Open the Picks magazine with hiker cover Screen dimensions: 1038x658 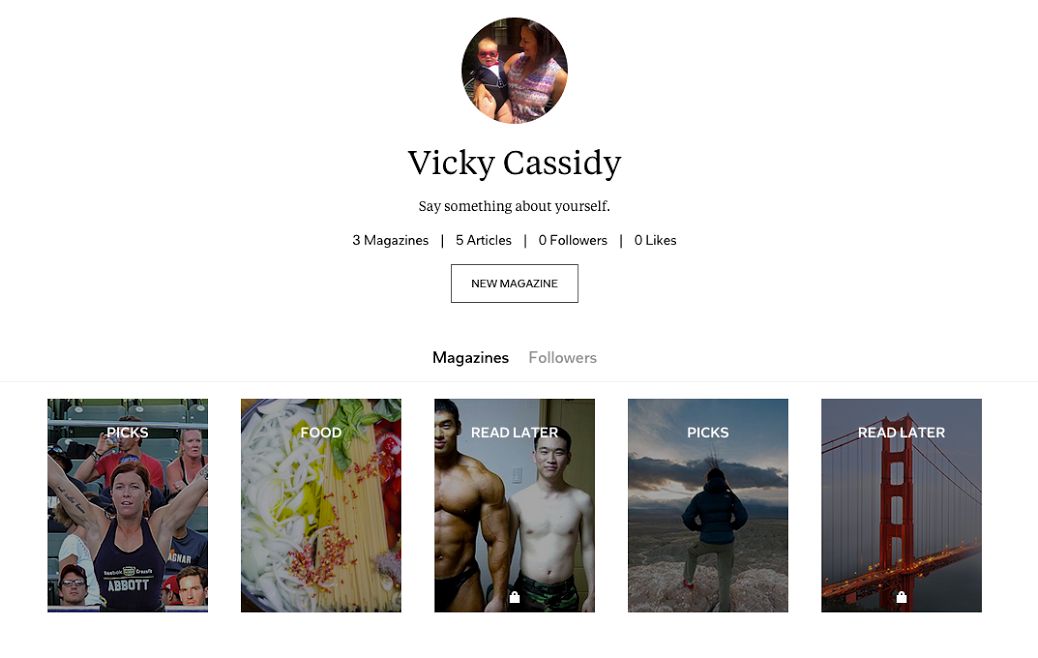[x=708, y=505]
